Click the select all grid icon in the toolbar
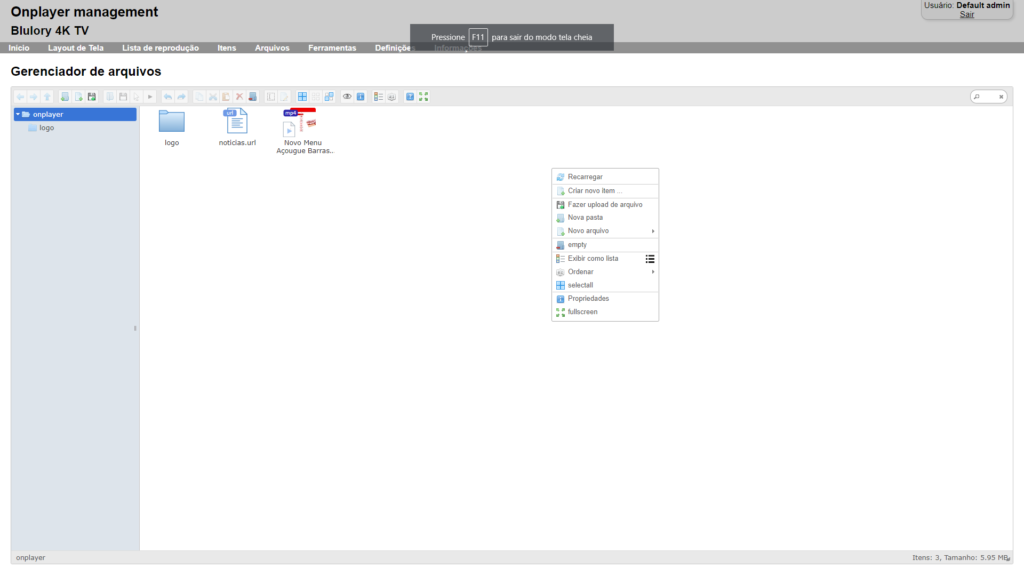Viewport: 1024px width, 576px height. [x=302, y=97]
